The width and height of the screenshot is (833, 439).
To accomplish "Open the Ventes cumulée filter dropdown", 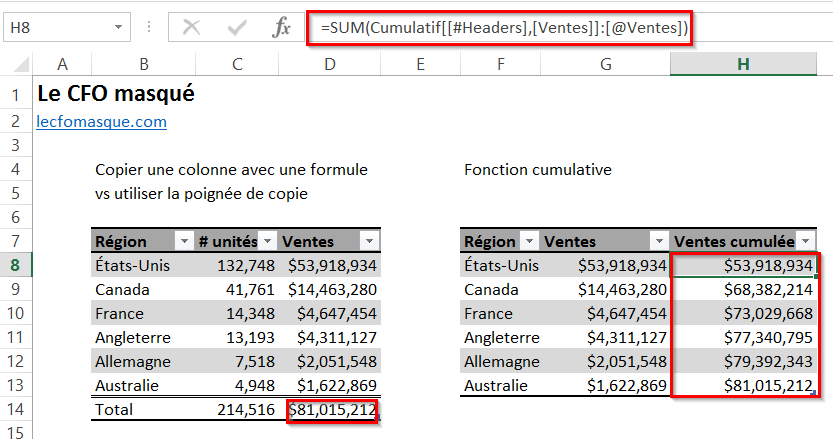I will coord(806,241).
